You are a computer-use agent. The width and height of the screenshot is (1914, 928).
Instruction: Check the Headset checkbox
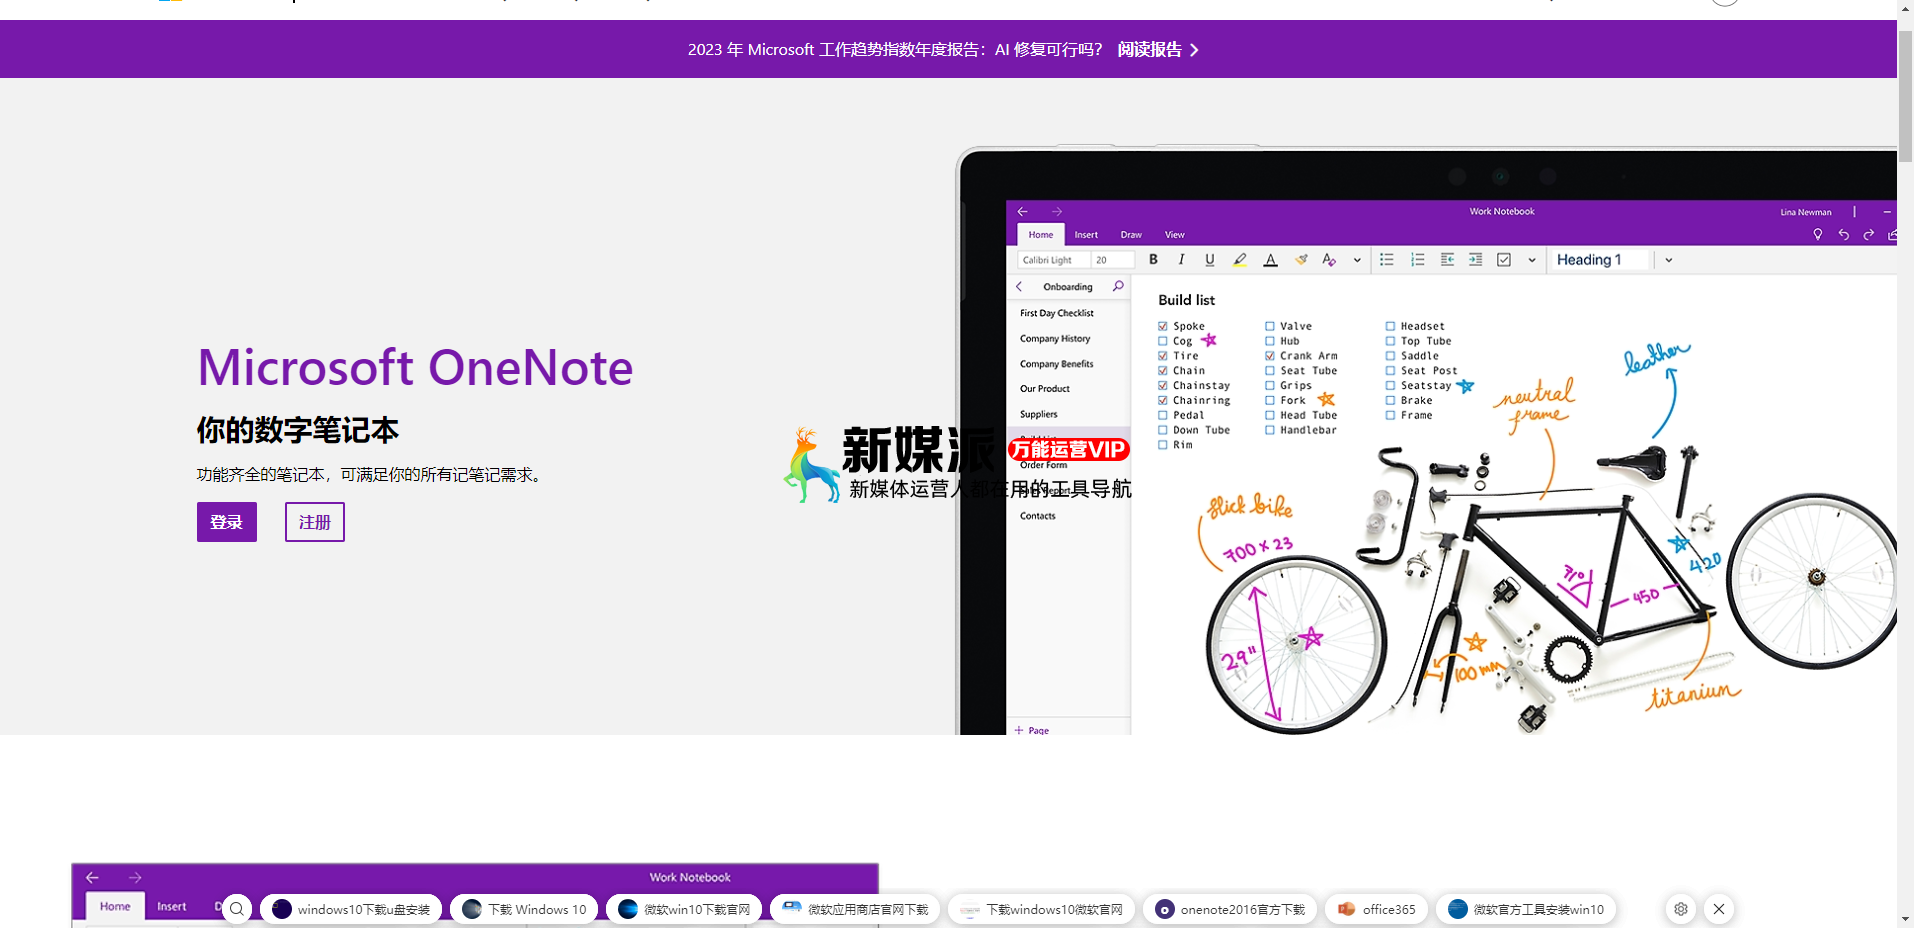[1390, 326]
